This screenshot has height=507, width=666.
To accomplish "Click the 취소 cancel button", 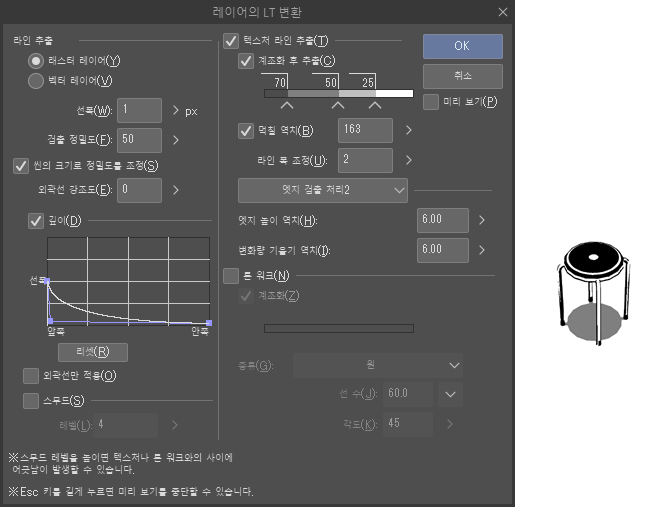I will (462, 75).
